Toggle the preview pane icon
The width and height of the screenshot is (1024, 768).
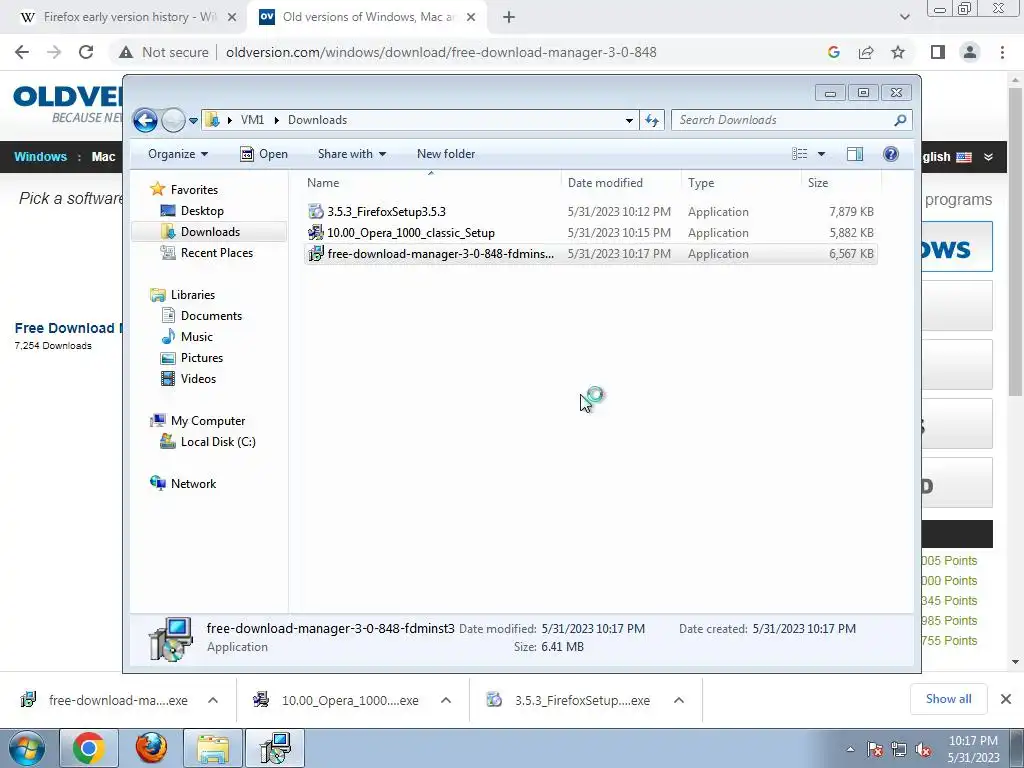tap(855, 154)
